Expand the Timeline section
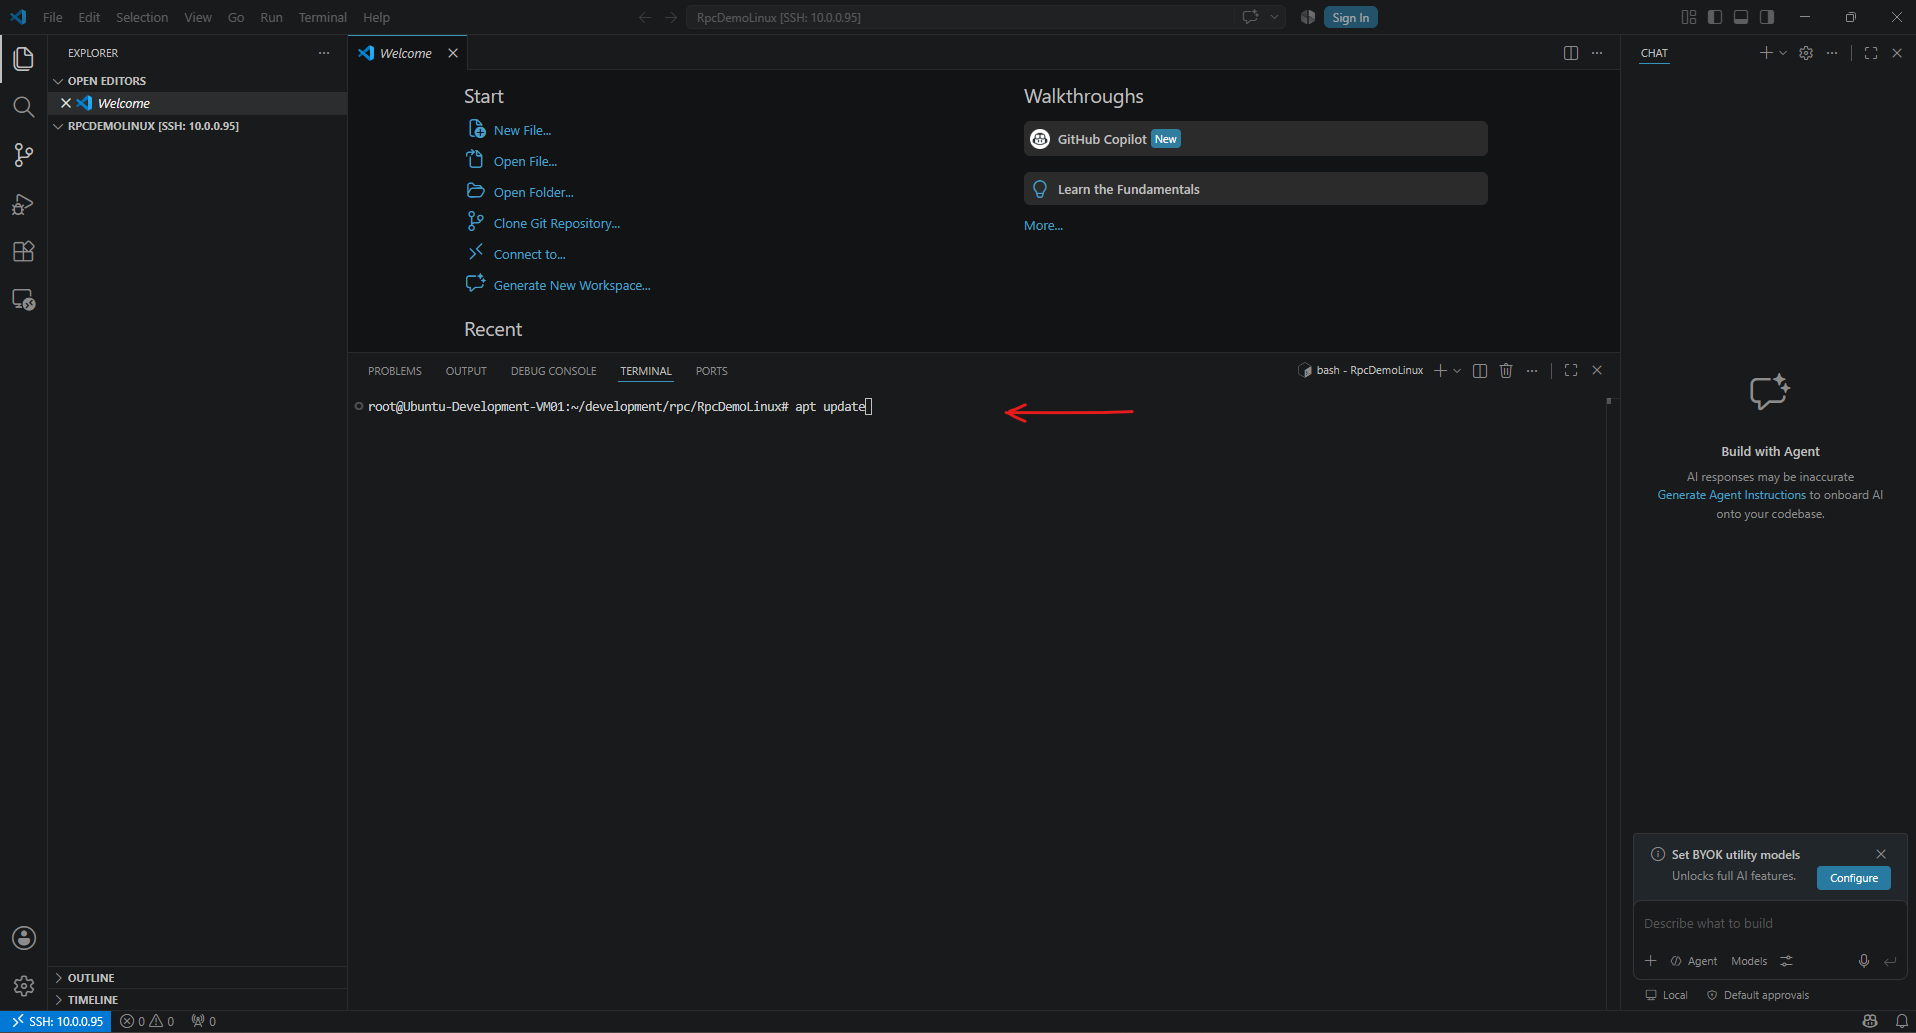1916x1033 pixels. (x=197, y=1000)
